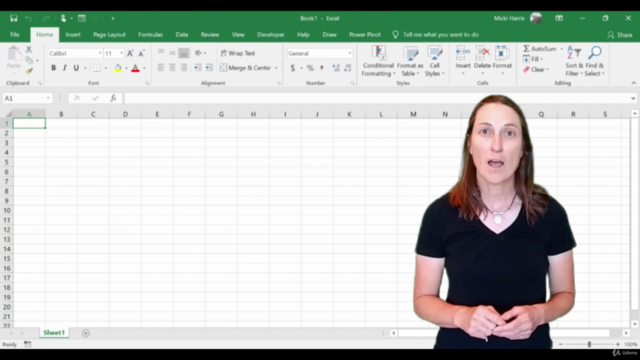
Task: Expand the formula bar
Action: [x=633, y=98]
